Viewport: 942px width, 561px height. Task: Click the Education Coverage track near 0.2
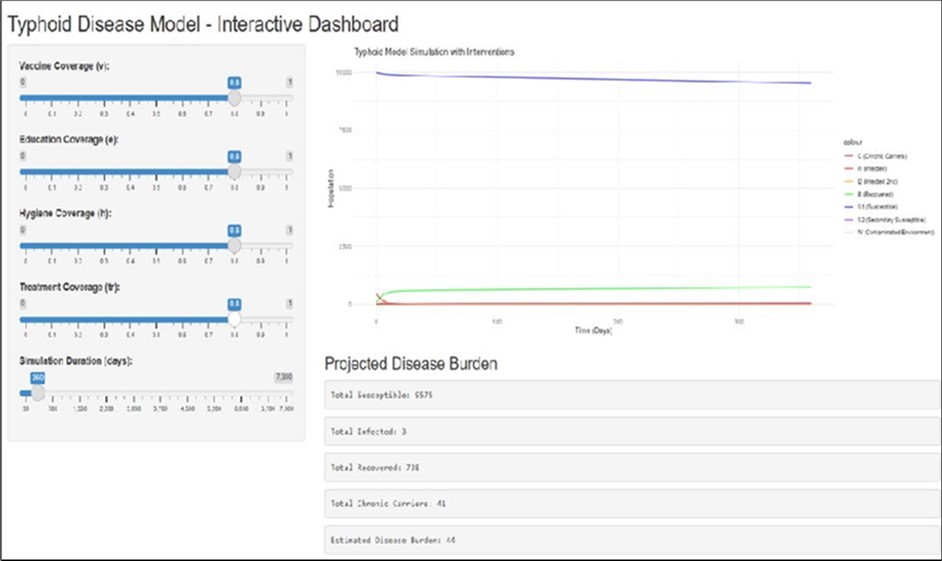pyautogui.click(x=77, y=172)
